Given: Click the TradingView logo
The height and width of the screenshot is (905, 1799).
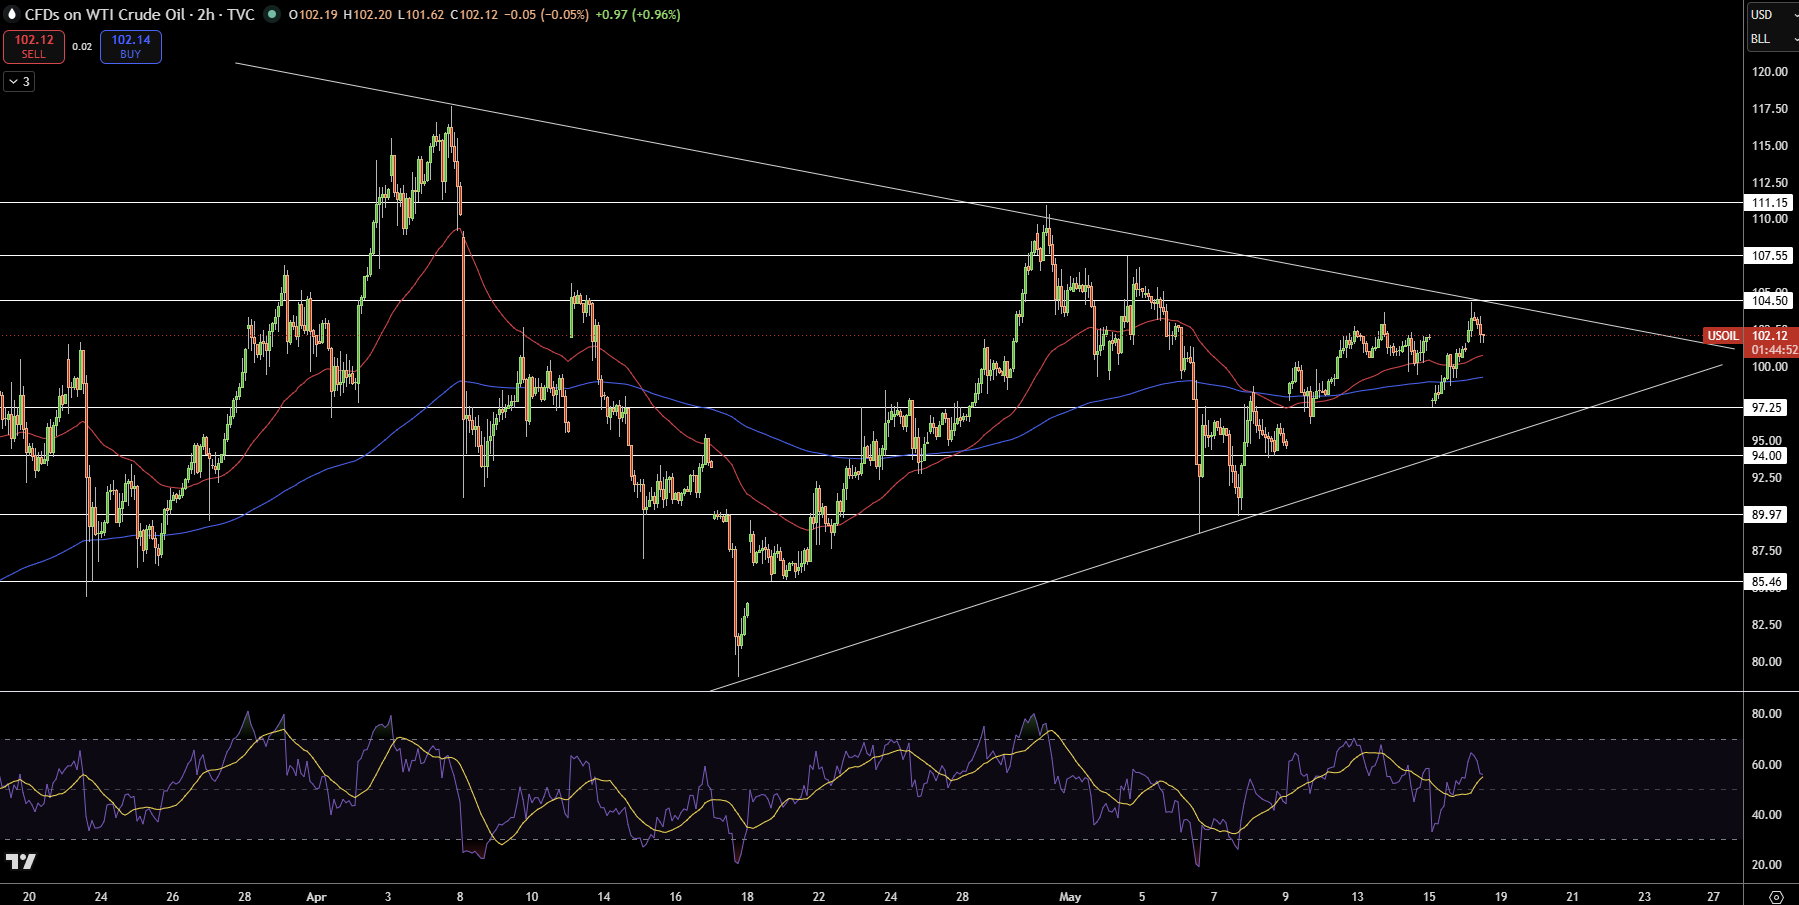Looking at the screenshot, I should (x=21, y=861).
